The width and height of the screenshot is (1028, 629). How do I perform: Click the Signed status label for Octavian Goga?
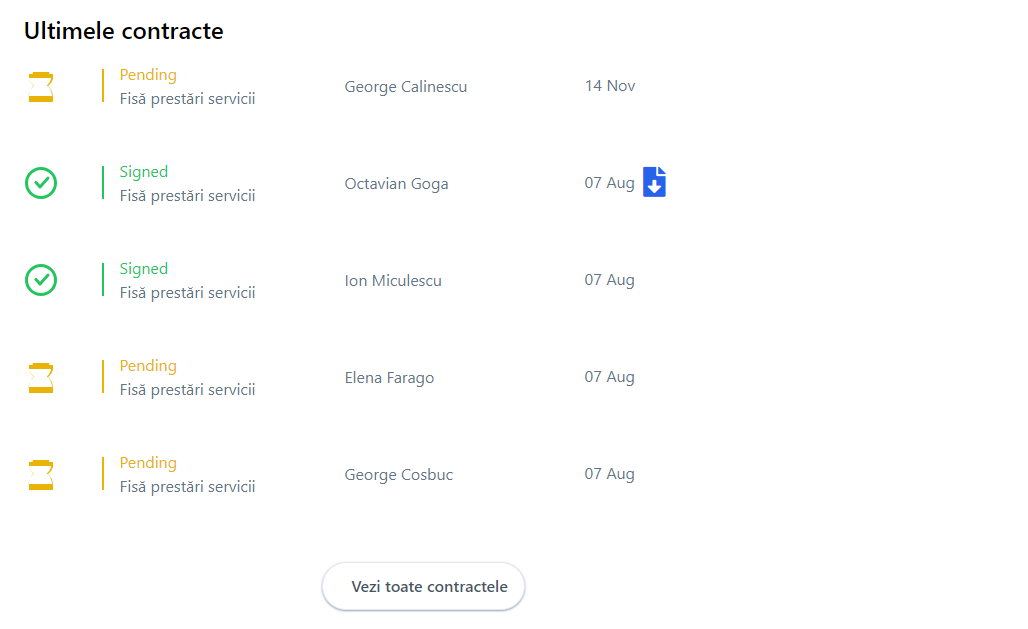click(x=144, y=172)
